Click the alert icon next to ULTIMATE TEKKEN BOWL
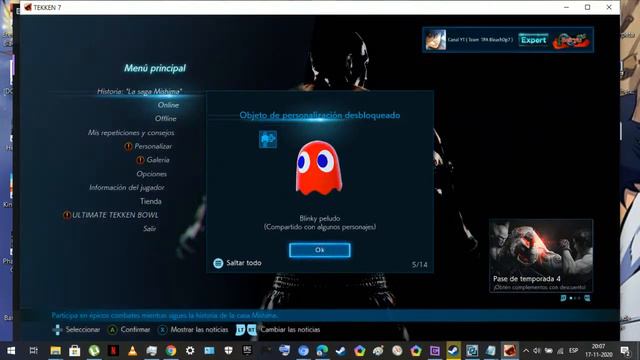Viewport: 640px width, 360px height. 67,215
